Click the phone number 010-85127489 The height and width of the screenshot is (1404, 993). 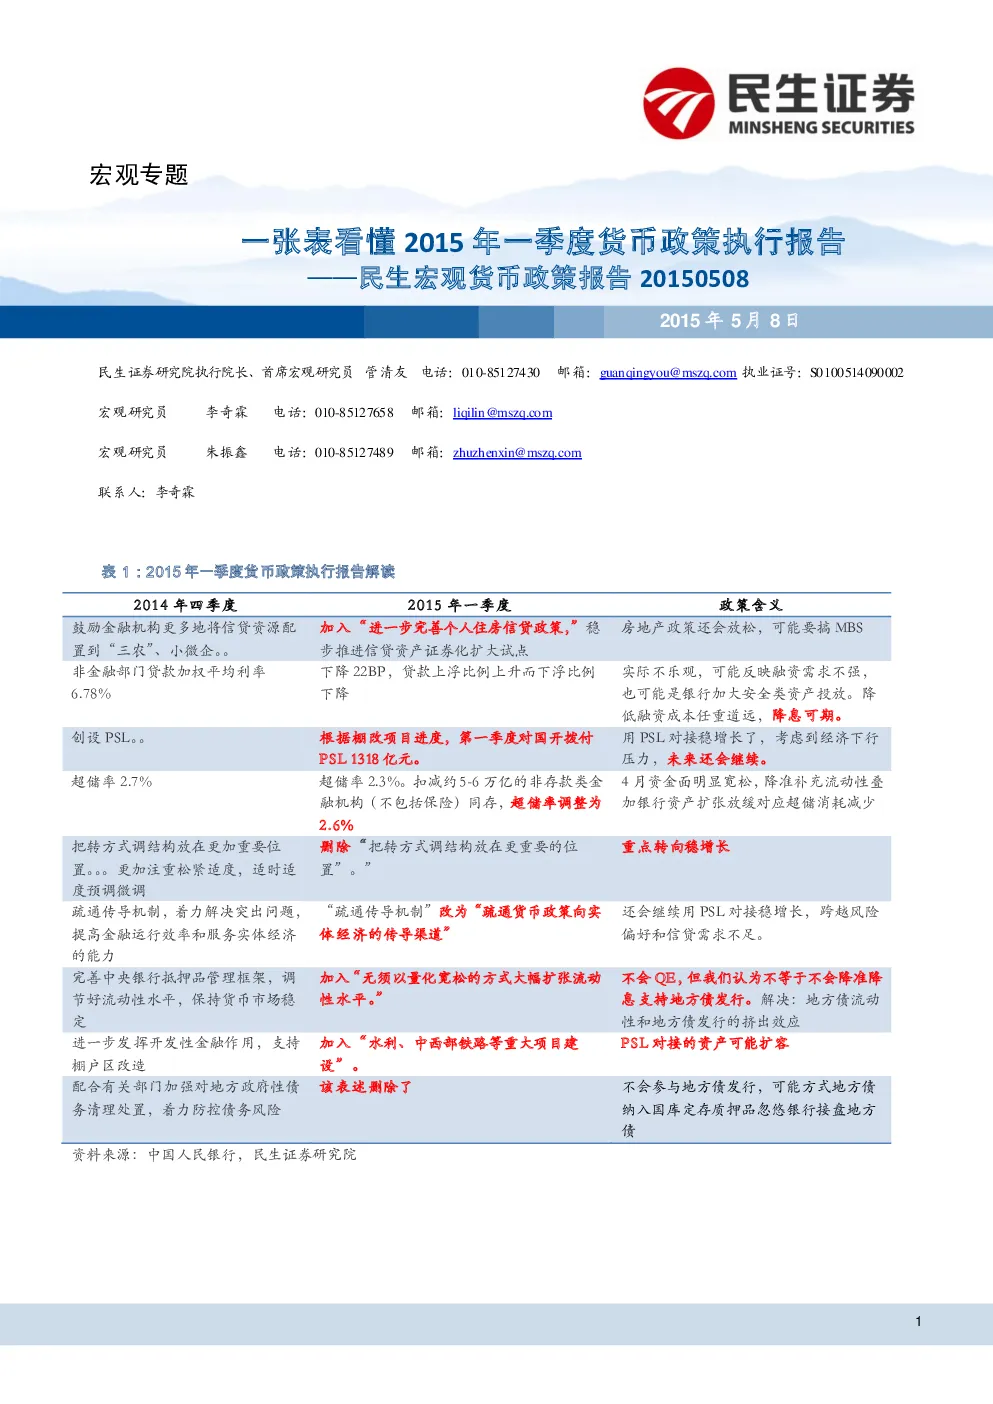click(354, 453)
